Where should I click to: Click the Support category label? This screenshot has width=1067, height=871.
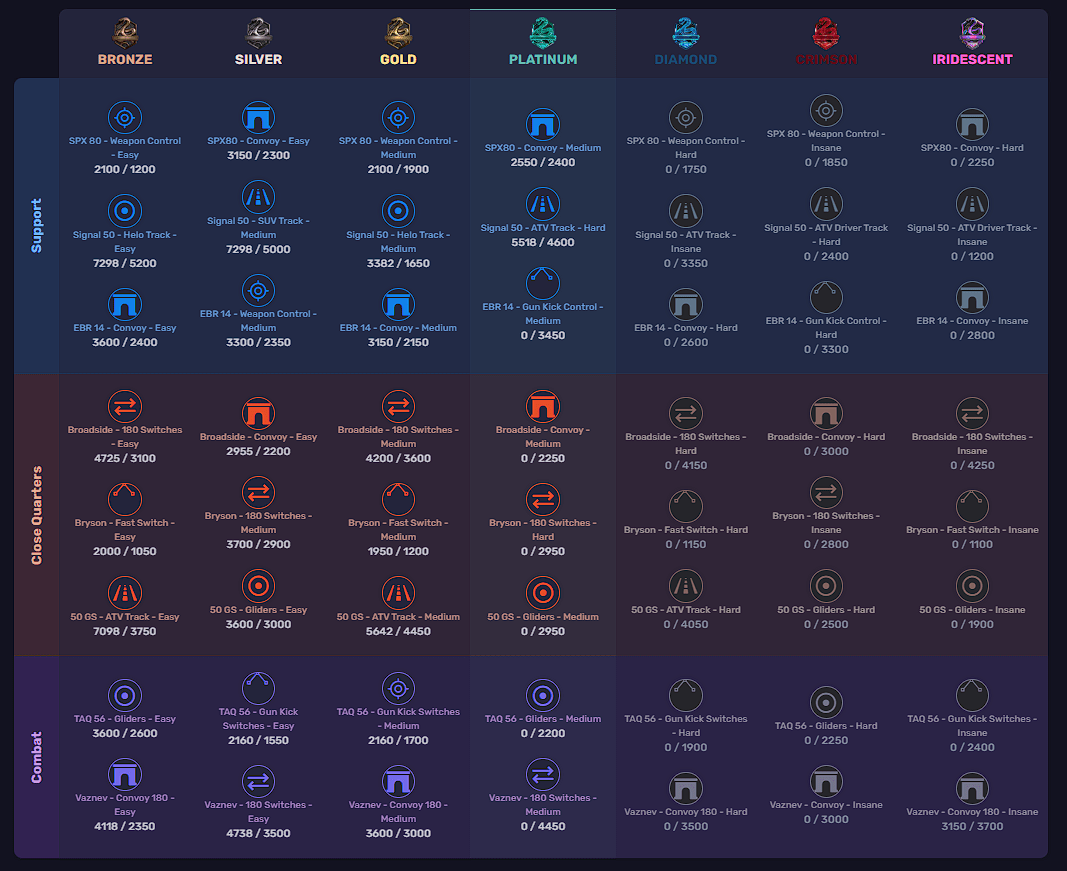[37, 225]
